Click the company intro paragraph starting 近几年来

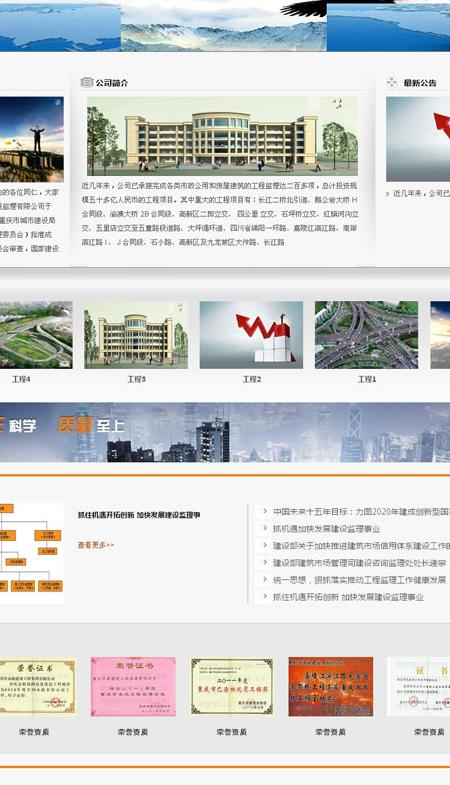(x=220, y=214)
